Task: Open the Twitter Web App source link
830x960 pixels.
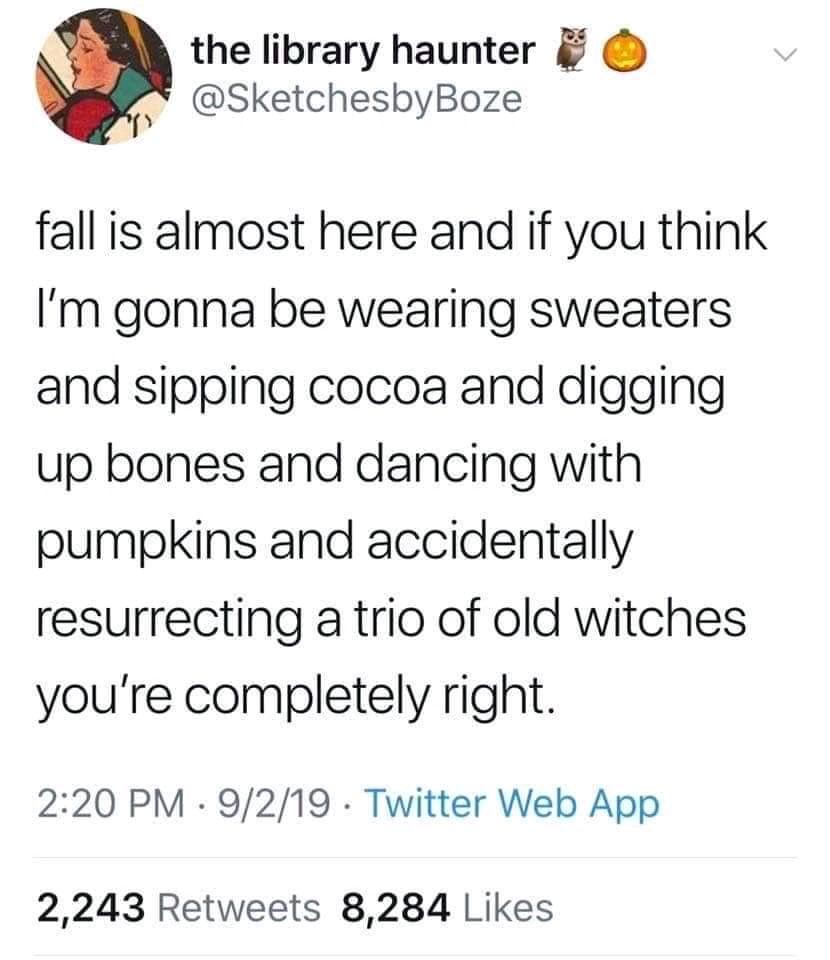Action: (510, 803)
